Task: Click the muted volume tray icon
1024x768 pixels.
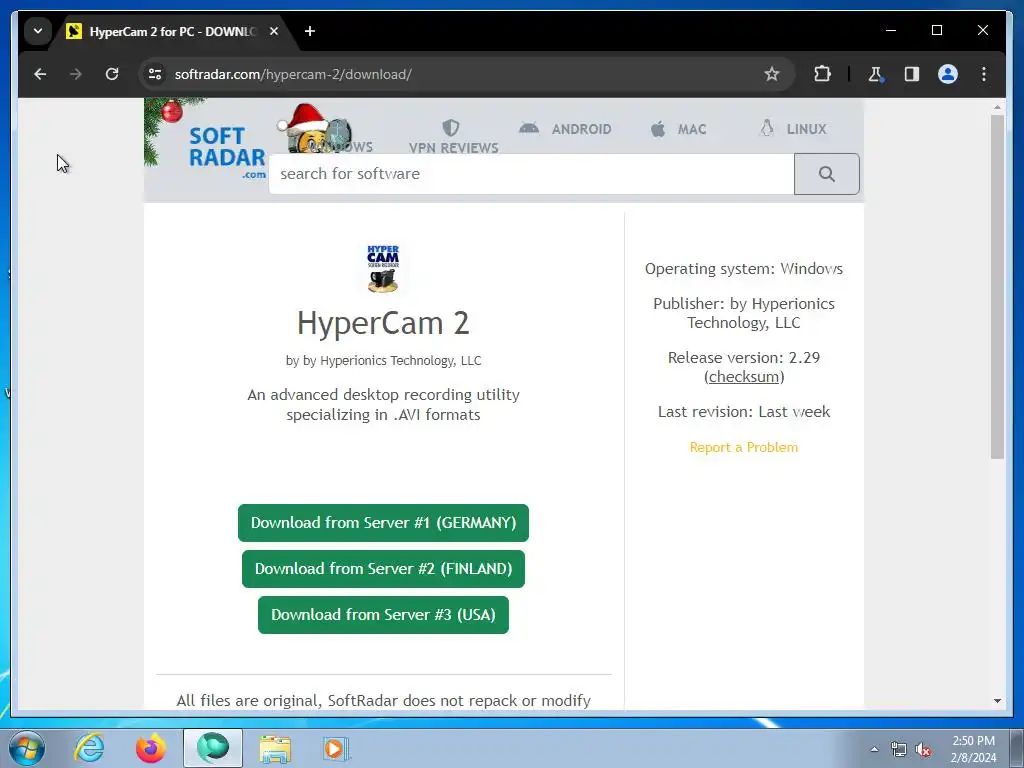Action: (x=923, y=750)
